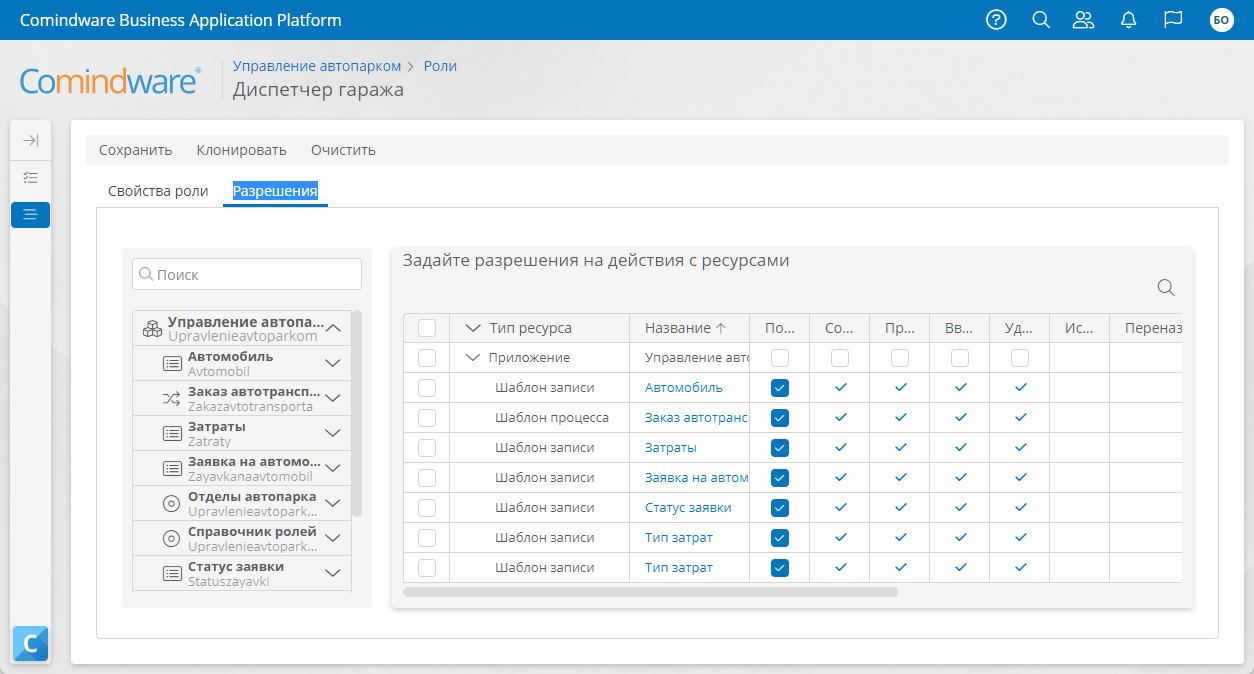Open the checklist tasks sidebar icon
The width and height of the screenshot is (1254, 674).
pos(30,177)
